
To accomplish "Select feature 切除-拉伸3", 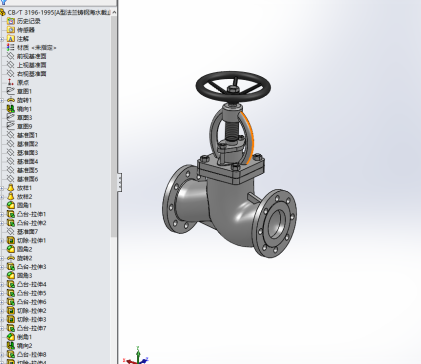I will [x=32, y=319].
